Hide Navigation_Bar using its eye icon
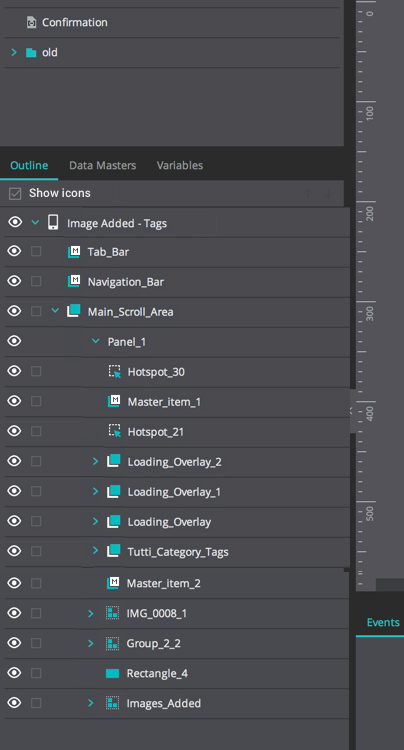This screenshot has height=750, width=404. 14,281
